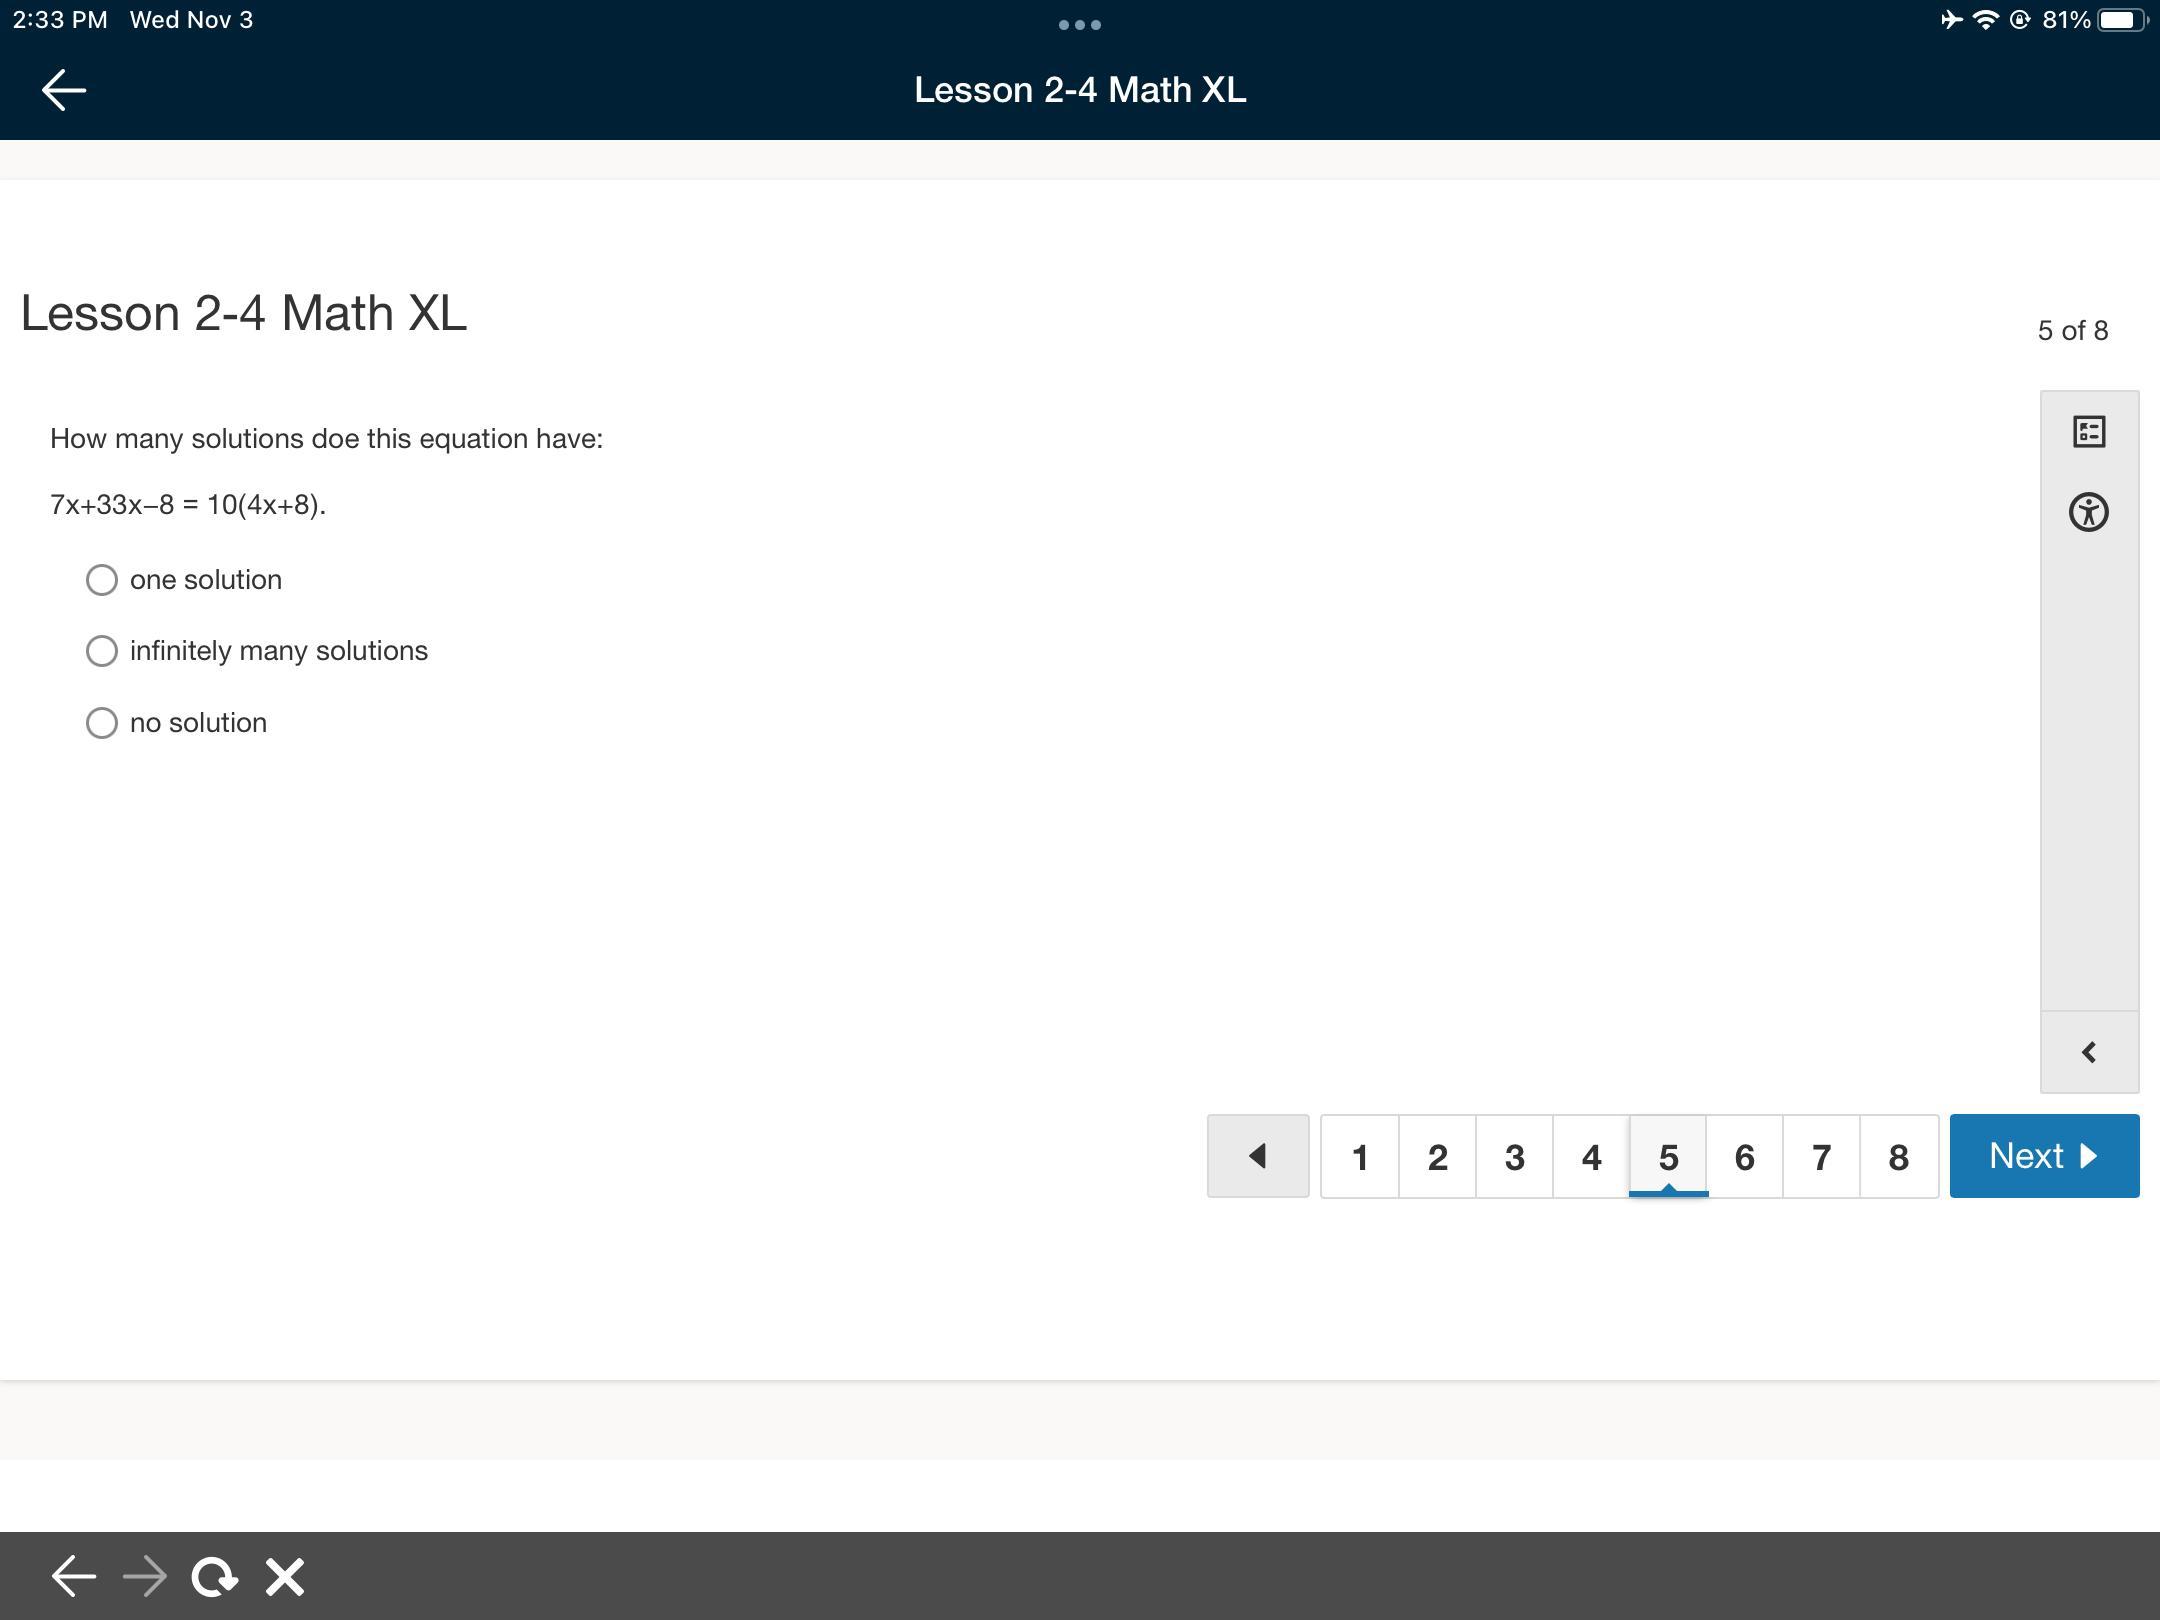This screenshot has height=1620, width=2160.
Task: Open question 3 in pagination
Action: click(1514, 1157)
